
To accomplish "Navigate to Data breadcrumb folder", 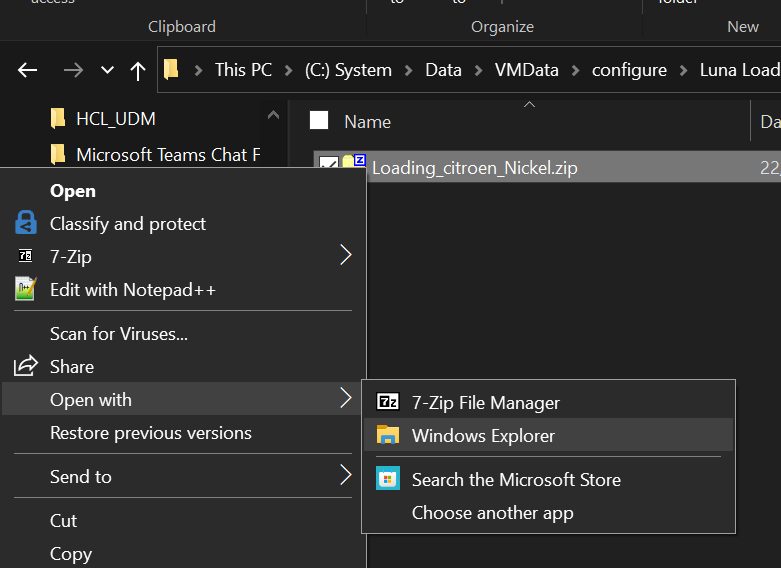I will 443,70.
